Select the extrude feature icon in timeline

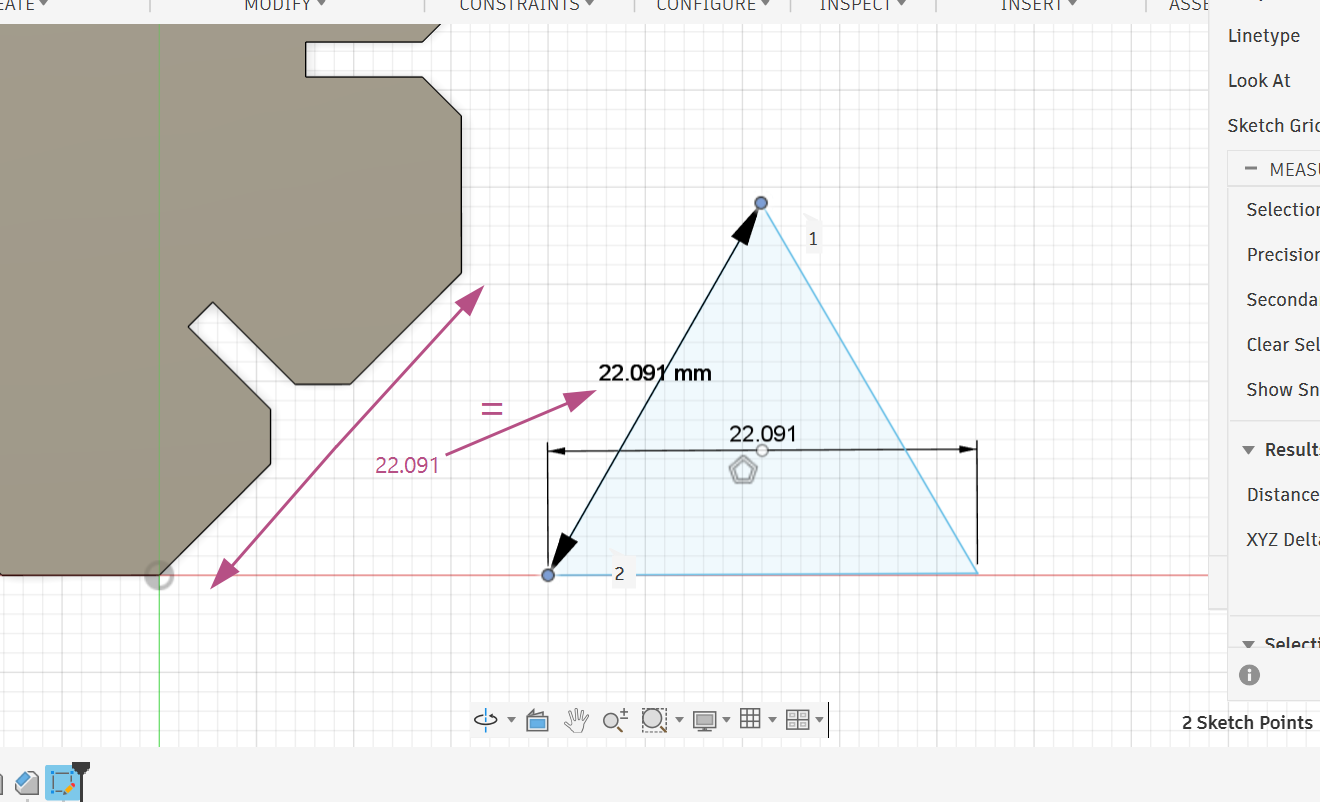click(x=27, y=783)
